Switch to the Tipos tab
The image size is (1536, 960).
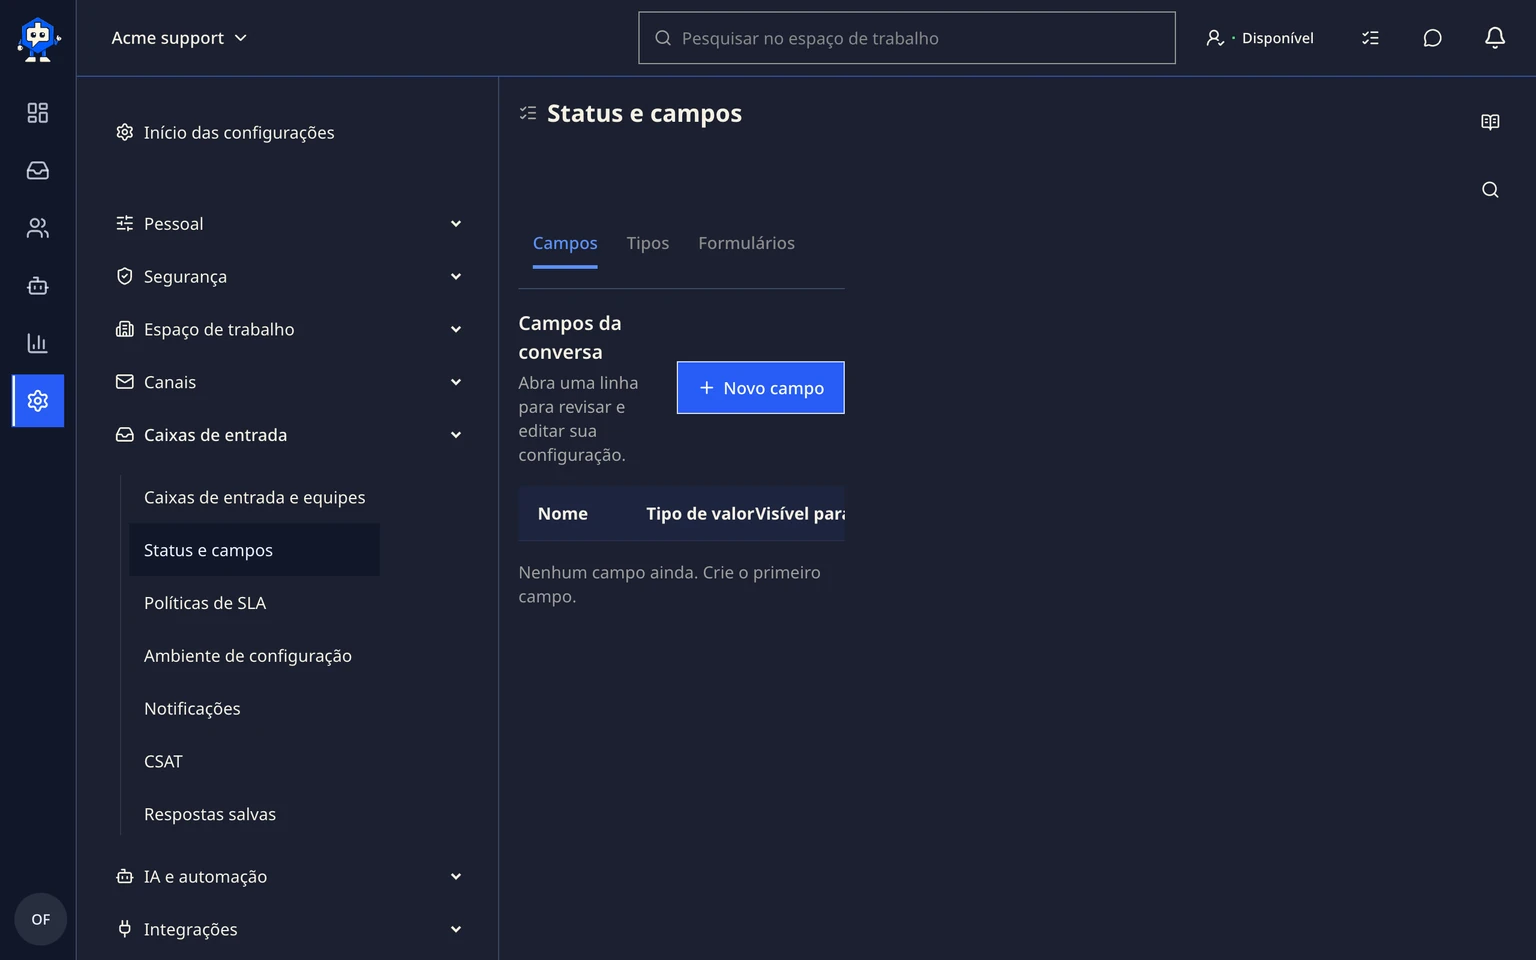648,244
